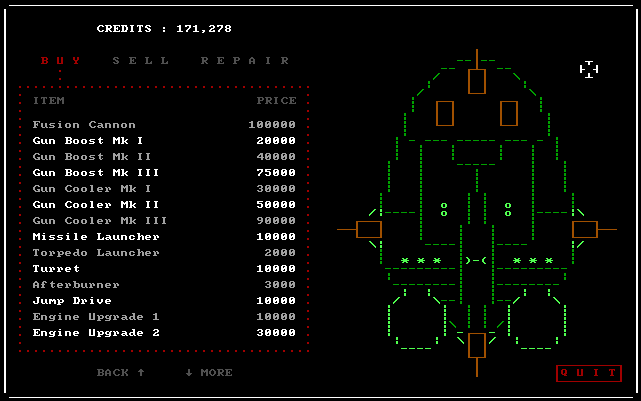Switch to the SELL tab

(140, 60)
